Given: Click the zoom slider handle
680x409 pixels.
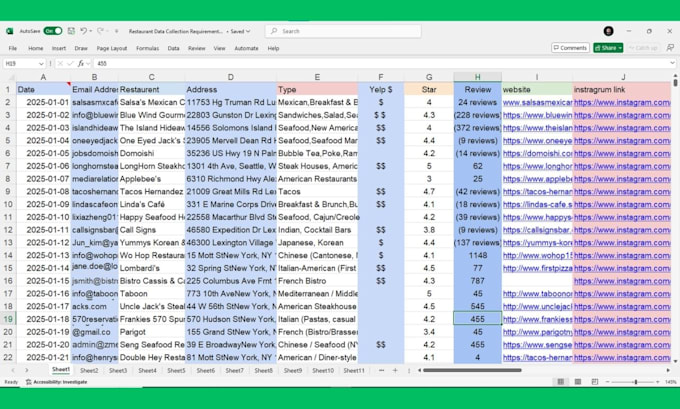Looking at the screenshot, I should coord(636,382).
